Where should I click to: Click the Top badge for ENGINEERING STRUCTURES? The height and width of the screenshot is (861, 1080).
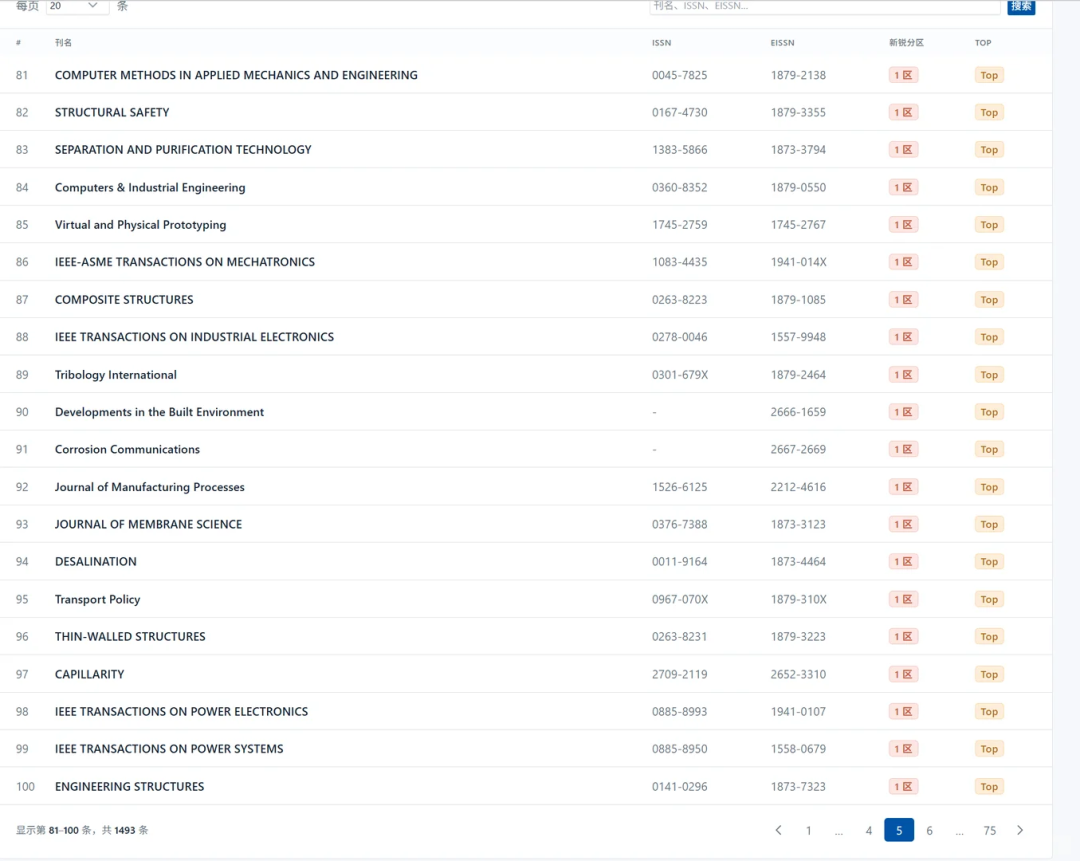(x=989, y=787)
